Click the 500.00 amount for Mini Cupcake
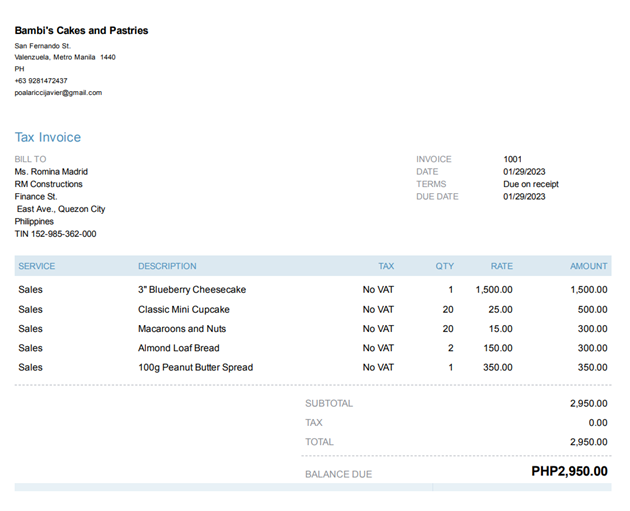Image resolution: width=630 pixels, height=511 pixels. [593, 309]
